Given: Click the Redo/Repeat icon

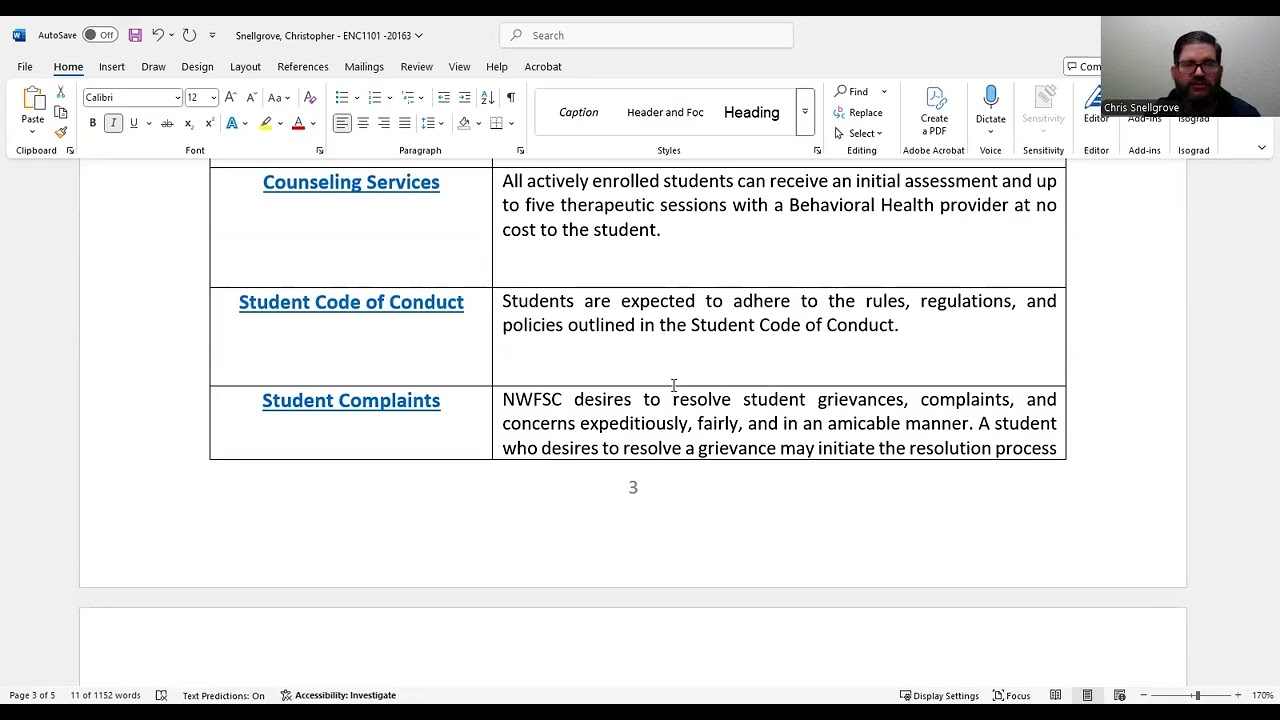Looking at the screenshot, I should tap(189, 35).
